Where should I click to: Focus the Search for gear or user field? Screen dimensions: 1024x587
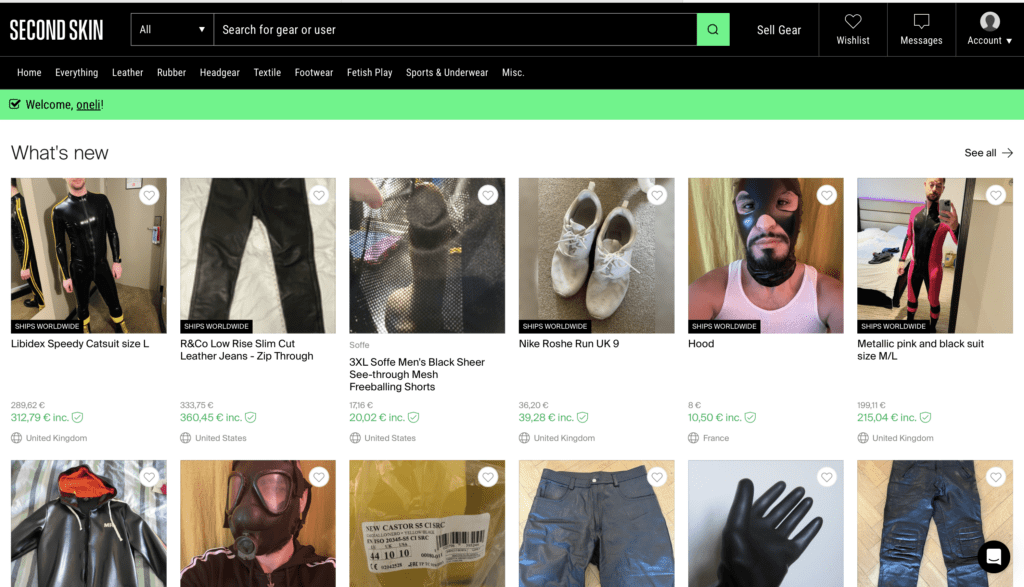pyautogui.click(x=455, y=29)
